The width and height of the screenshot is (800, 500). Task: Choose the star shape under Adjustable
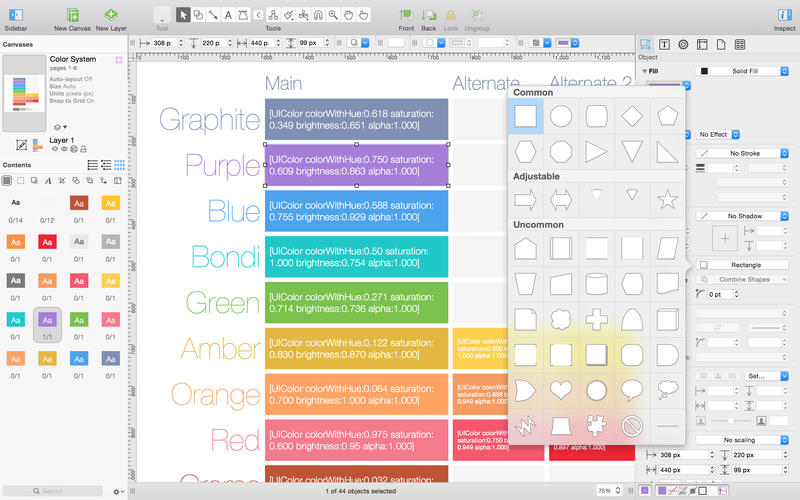coord(665,197)
